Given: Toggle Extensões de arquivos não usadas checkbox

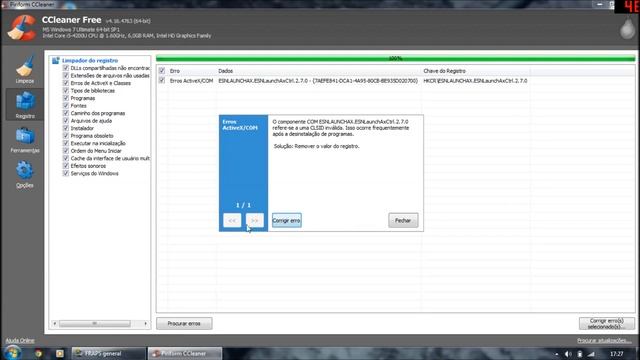Looking at the screenshot, I should click(x=66, y=76).
